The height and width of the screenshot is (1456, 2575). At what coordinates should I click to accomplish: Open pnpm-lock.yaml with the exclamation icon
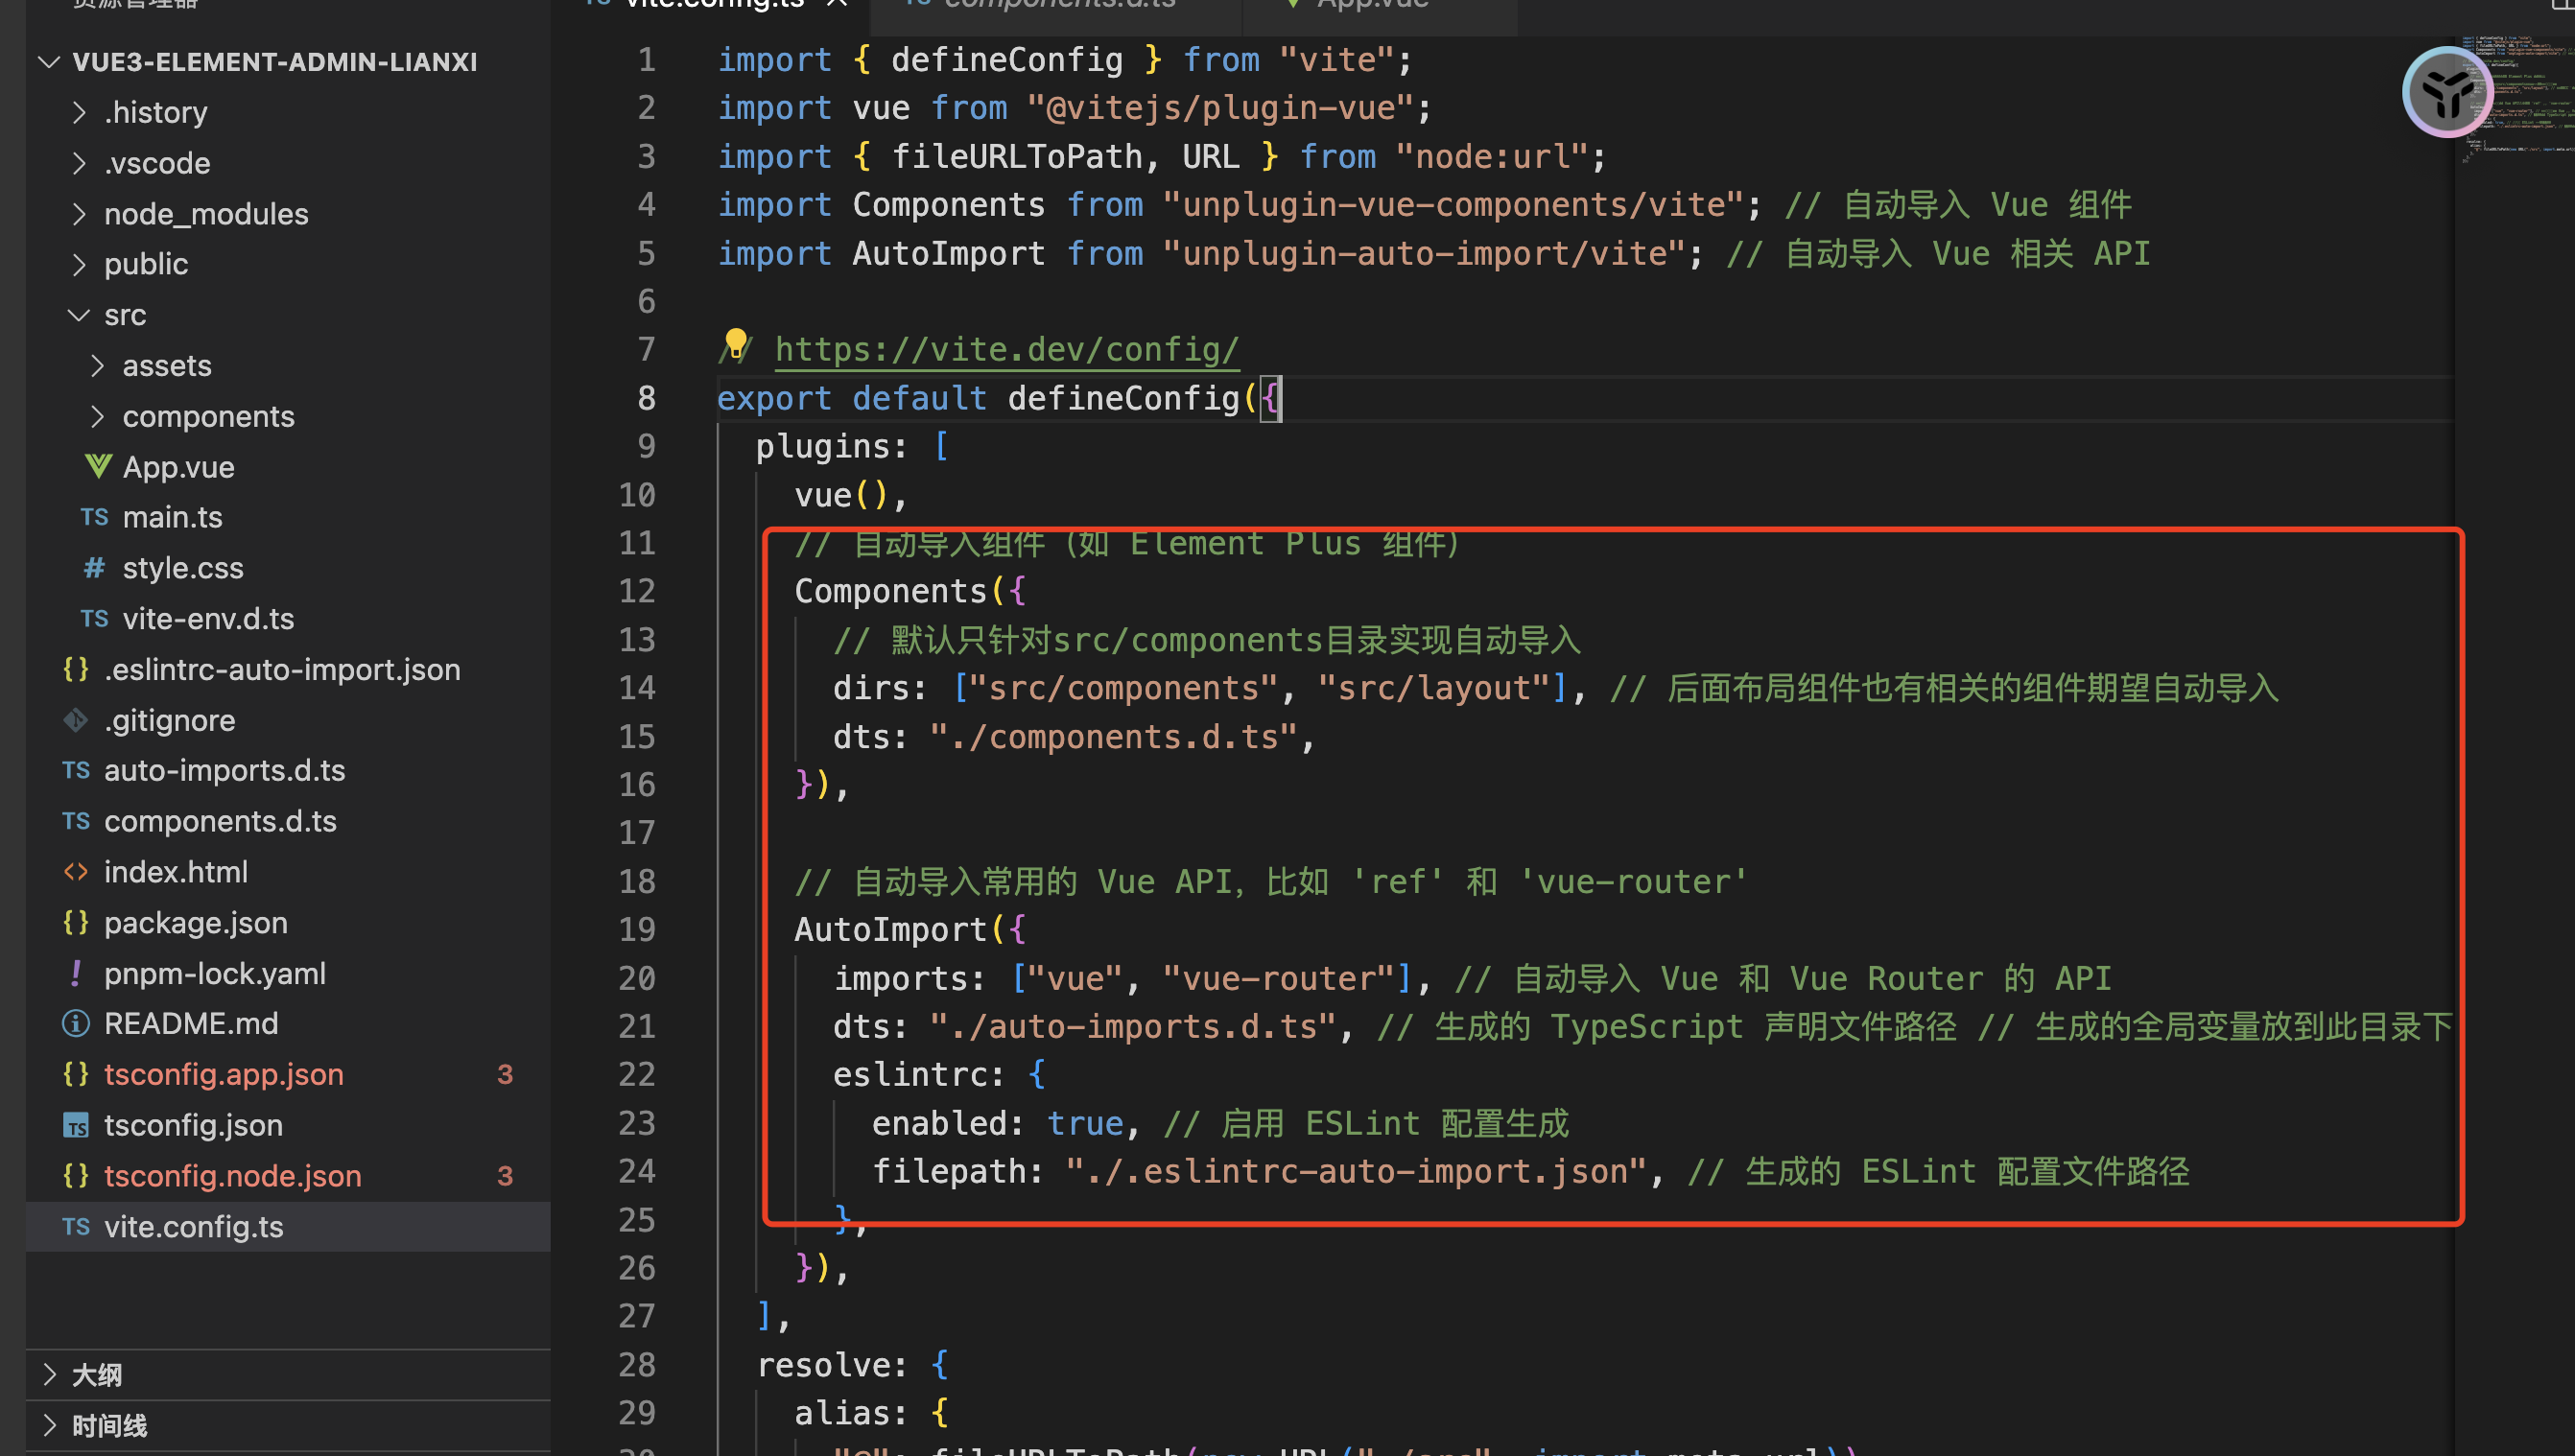coord(214,973)
